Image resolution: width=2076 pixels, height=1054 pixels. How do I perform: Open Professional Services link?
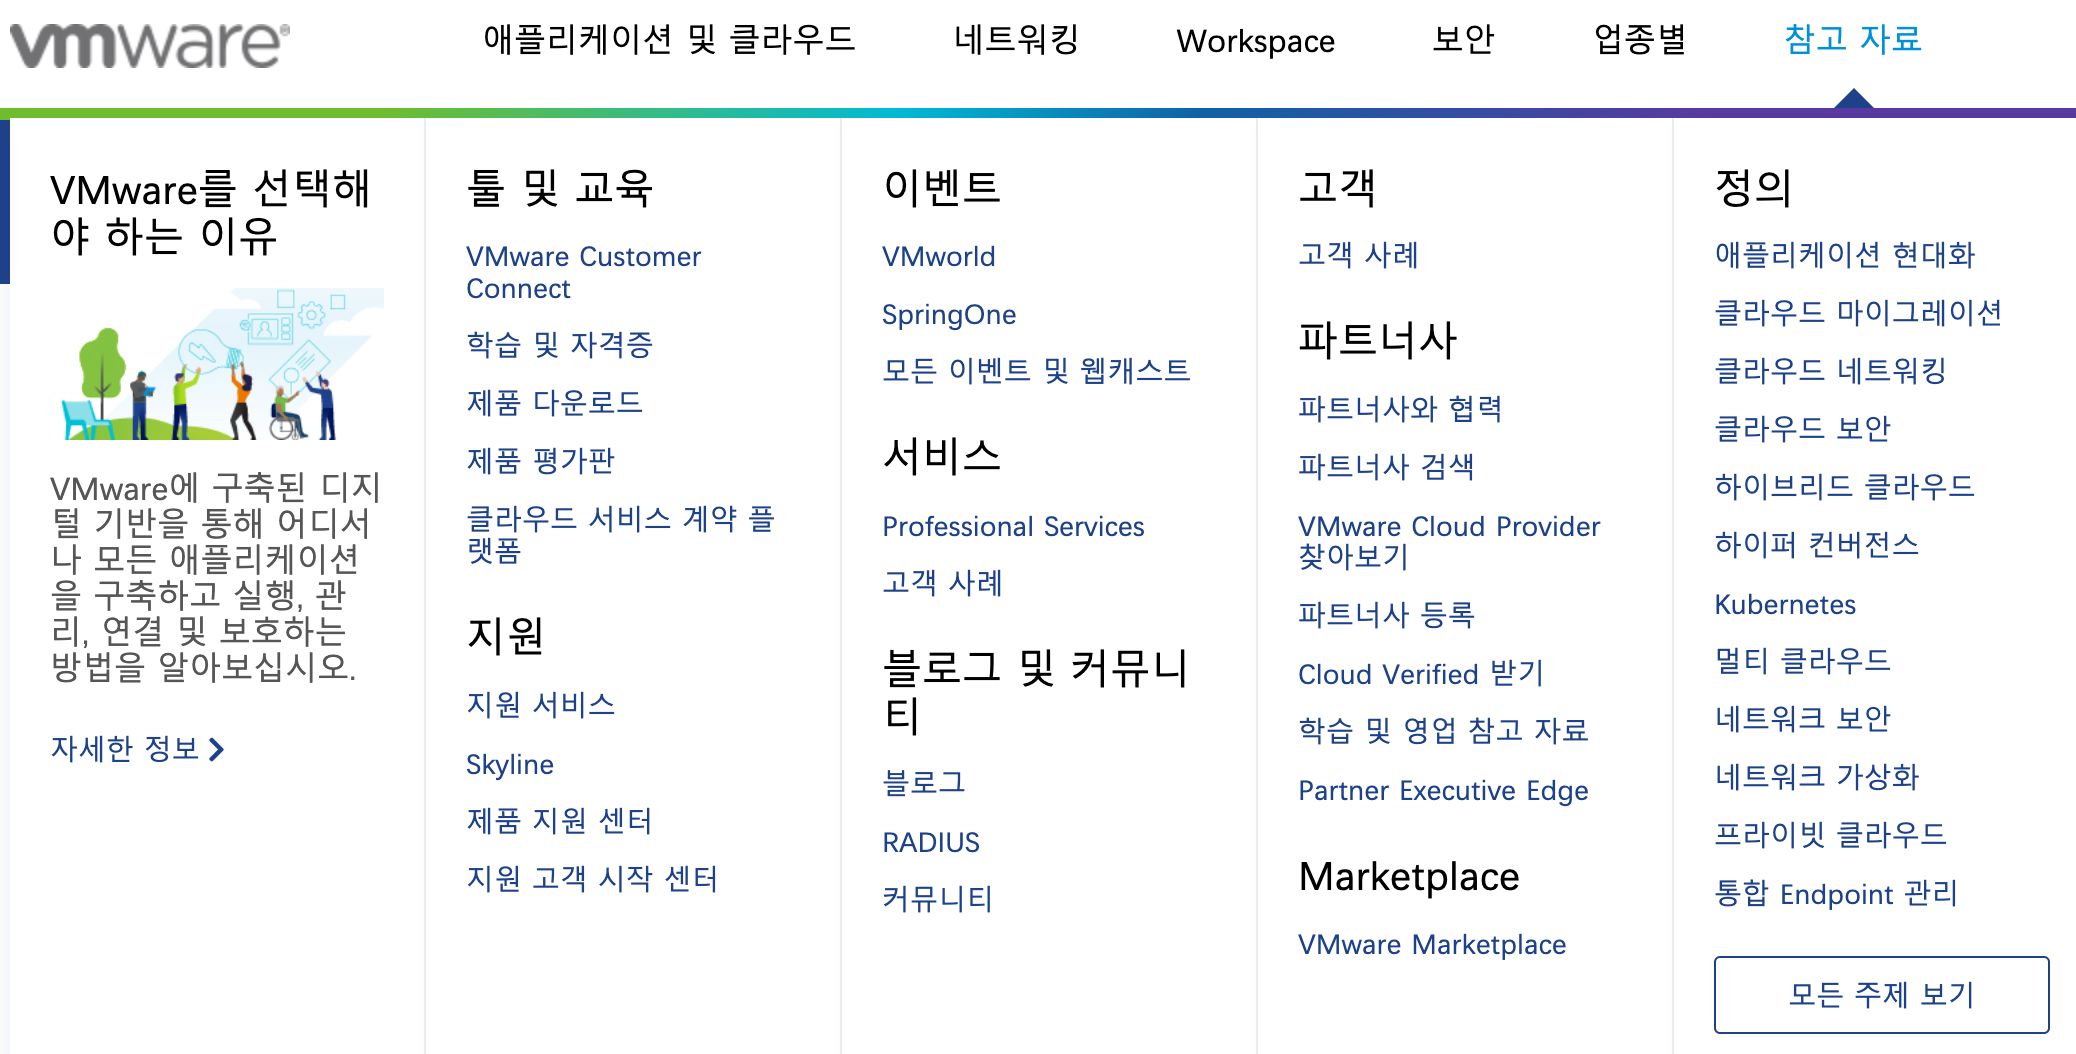(x=1013, y=527)
